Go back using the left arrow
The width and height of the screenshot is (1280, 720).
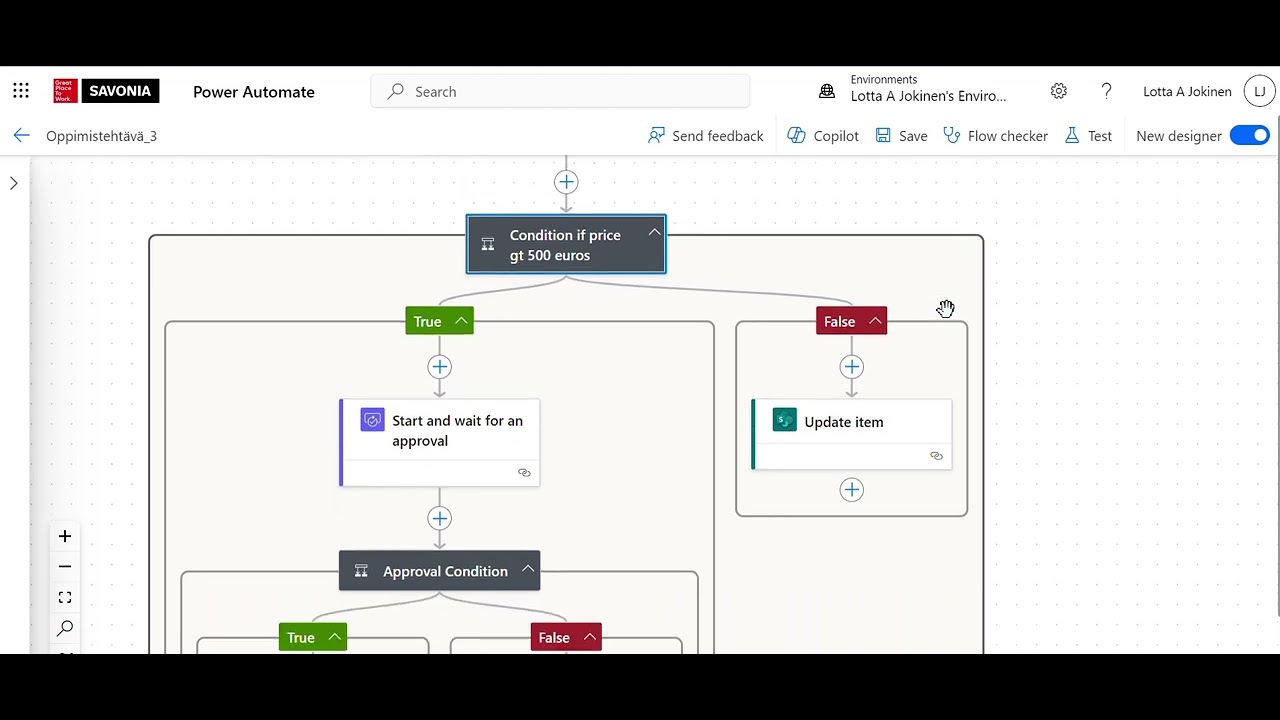(22, 136)
